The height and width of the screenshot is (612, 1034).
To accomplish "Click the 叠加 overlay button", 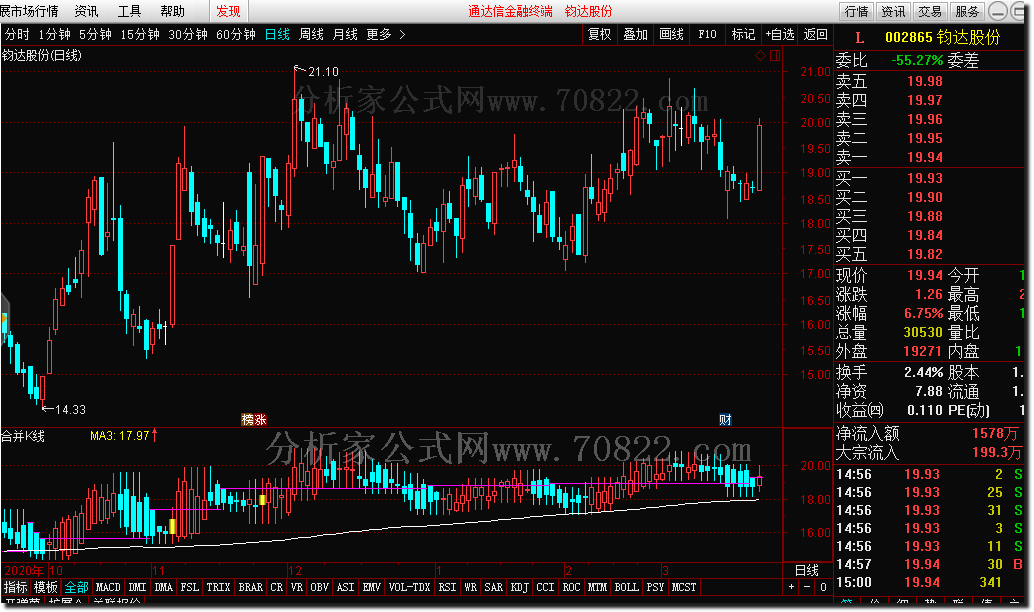I will tap(636, 34).
